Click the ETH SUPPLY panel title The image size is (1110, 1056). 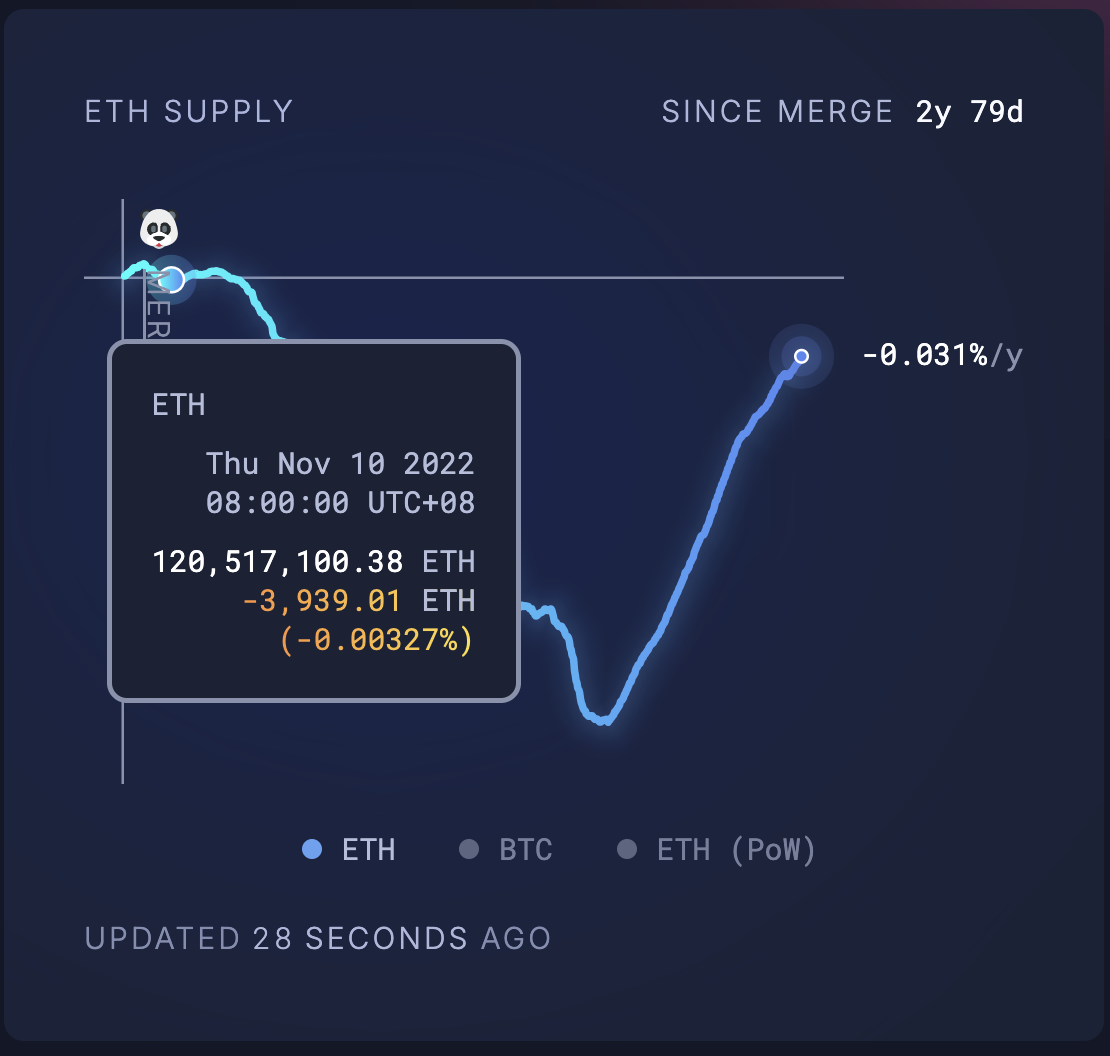[x=189, y=111]
